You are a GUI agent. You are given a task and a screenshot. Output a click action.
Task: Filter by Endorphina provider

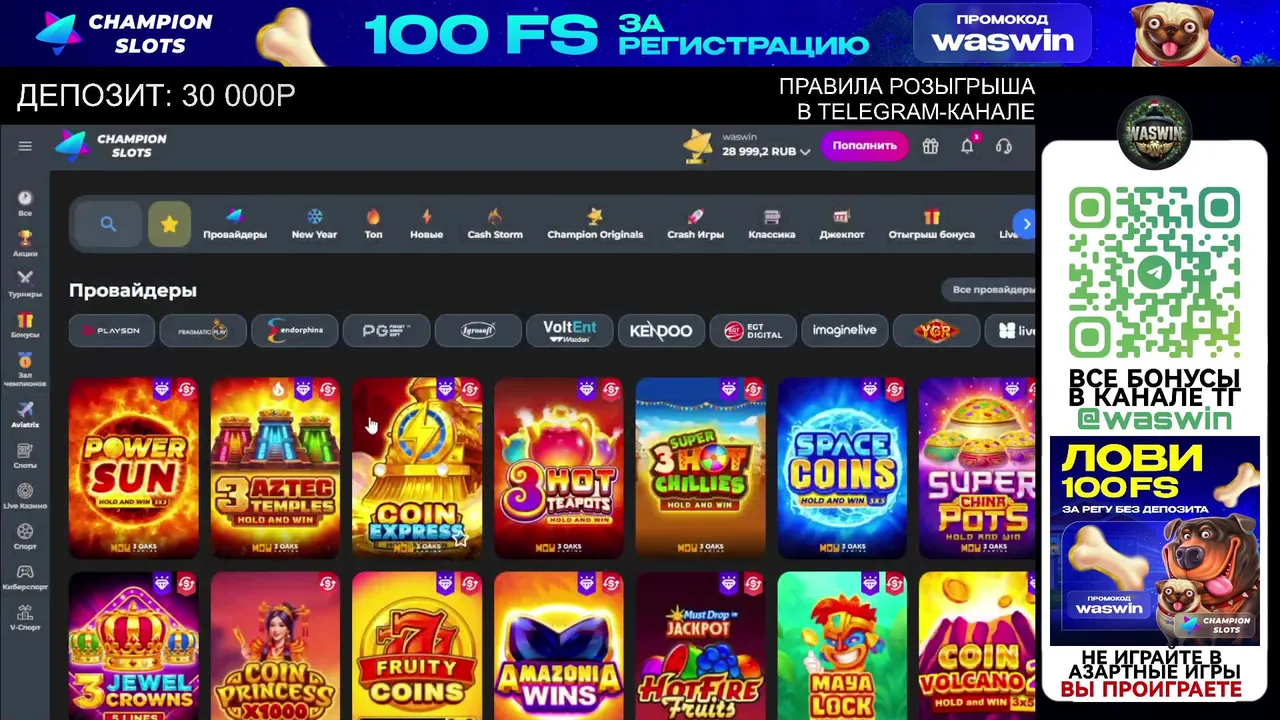tap(294, 330)
